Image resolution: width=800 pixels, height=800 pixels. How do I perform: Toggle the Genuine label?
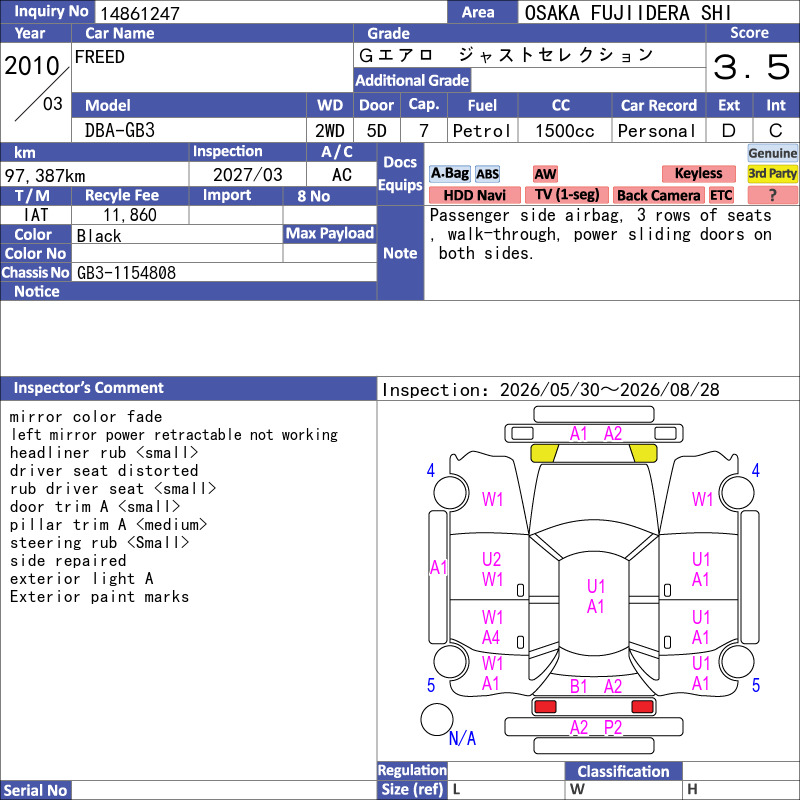pos(772,153)
